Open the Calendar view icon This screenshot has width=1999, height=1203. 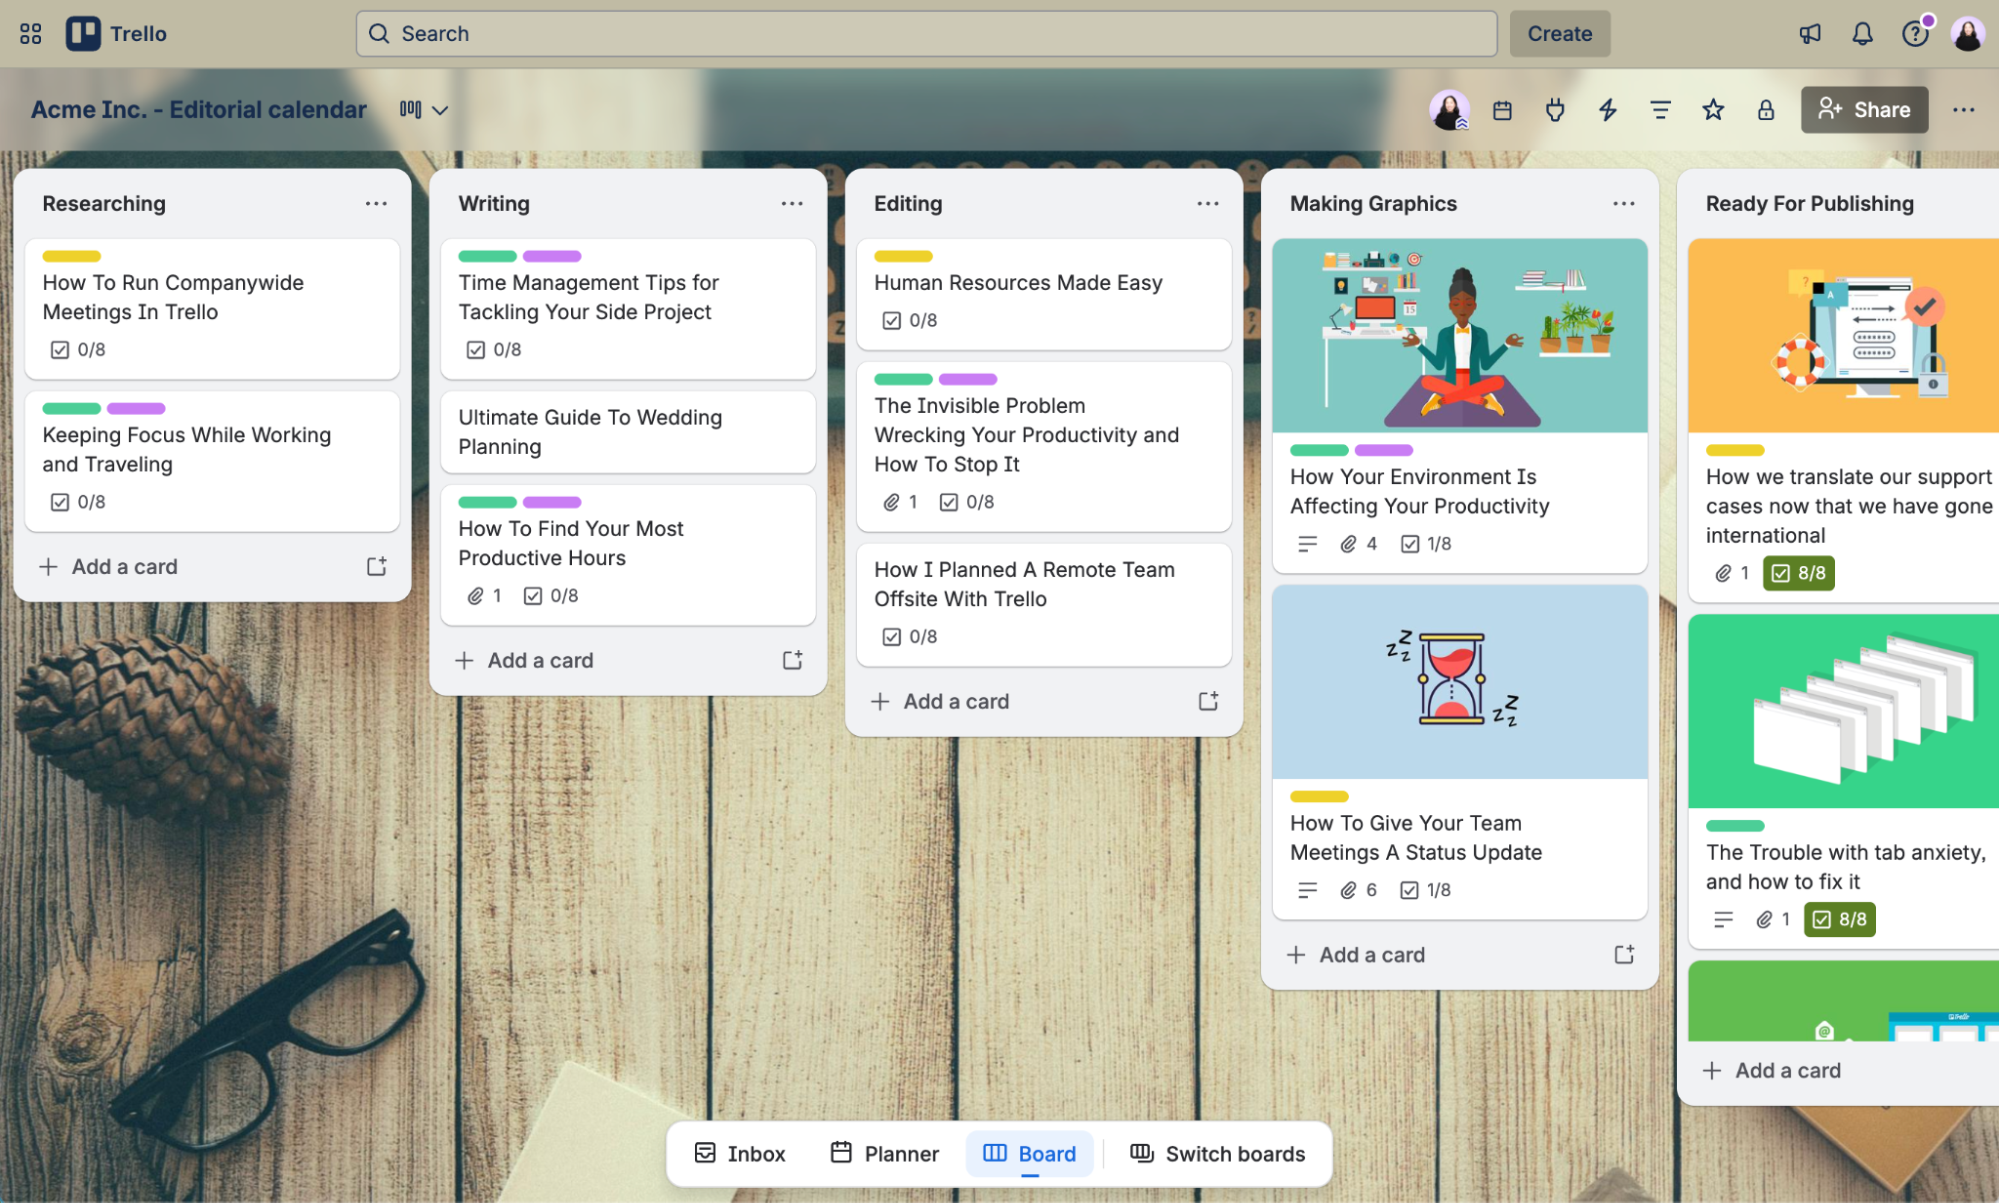(1503, 110)
